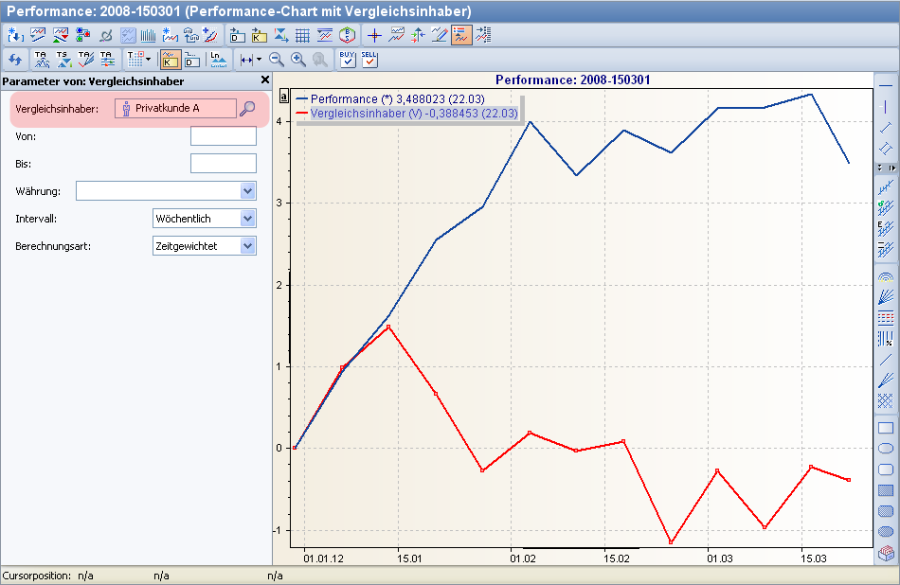Open the Währung dropdown
Screen dimensions: 900x585
248,191
